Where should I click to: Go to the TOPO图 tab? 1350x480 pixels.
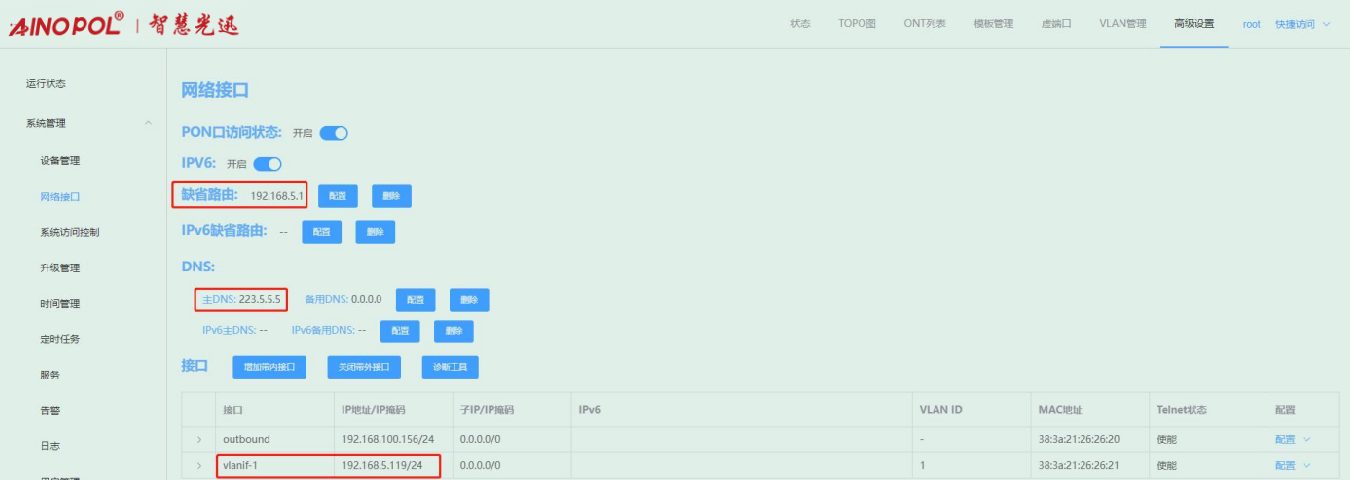tap(857, 24)
